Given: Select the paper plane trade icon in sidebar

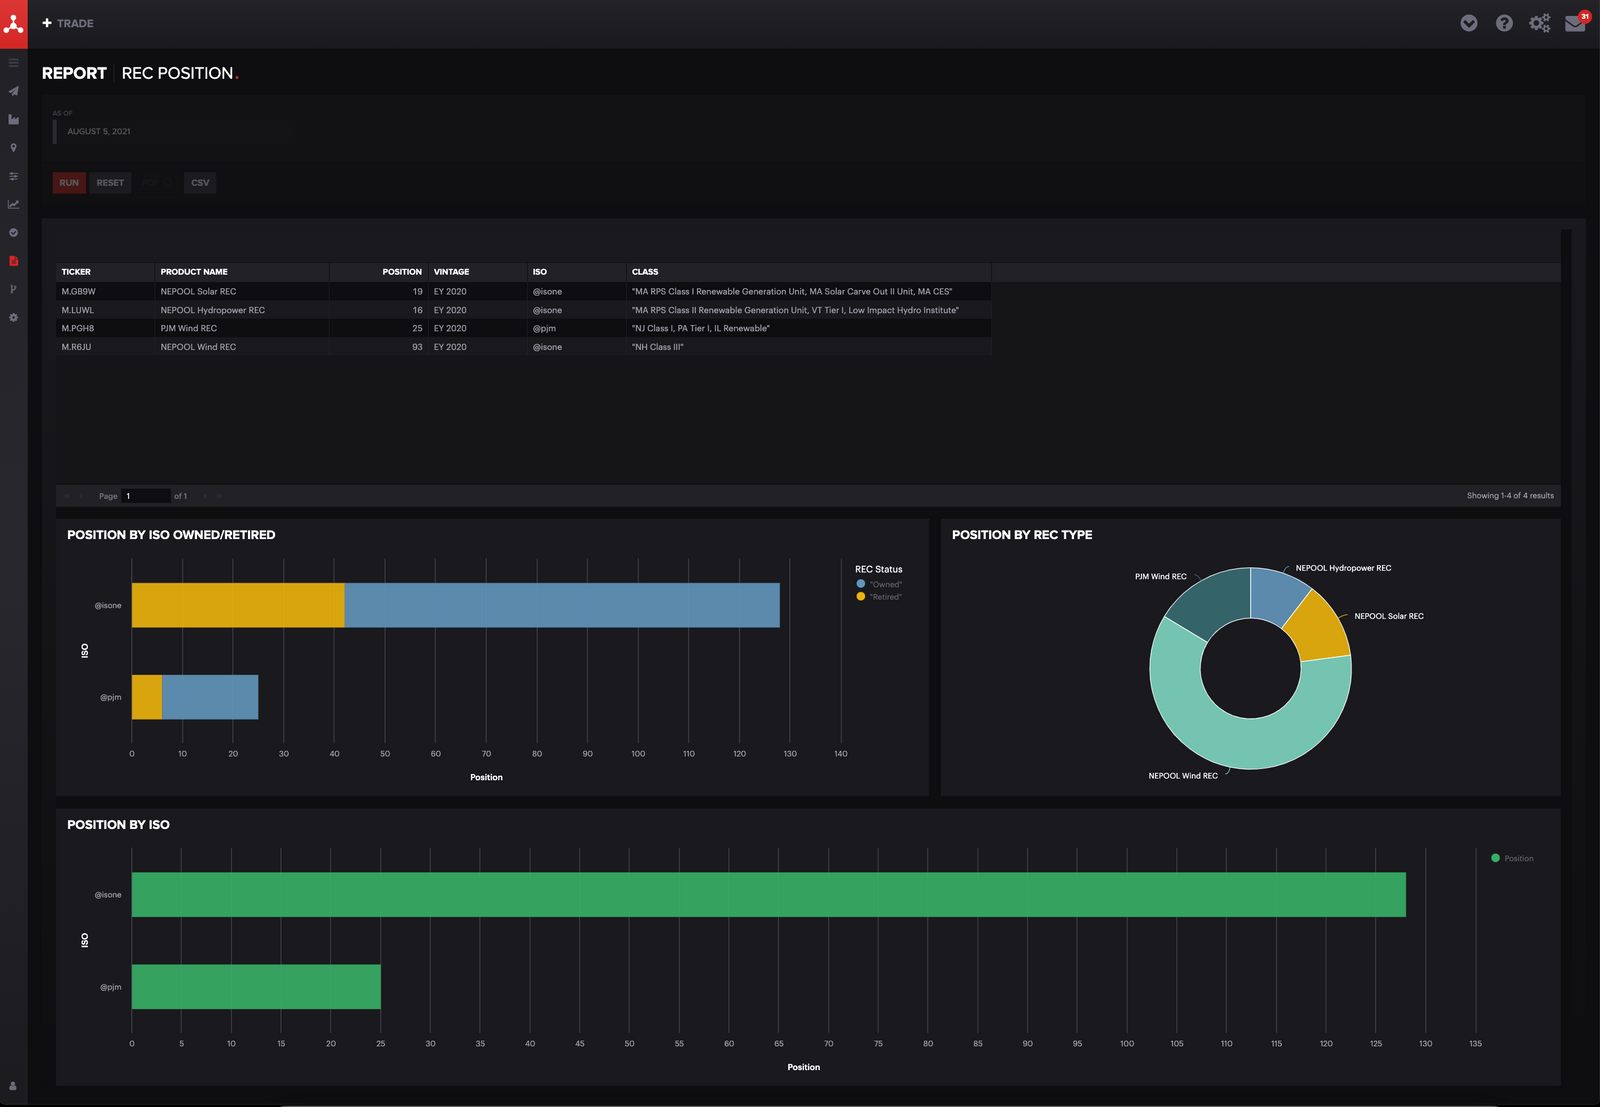Looking at the screenshot, I should tap(13, 91).
